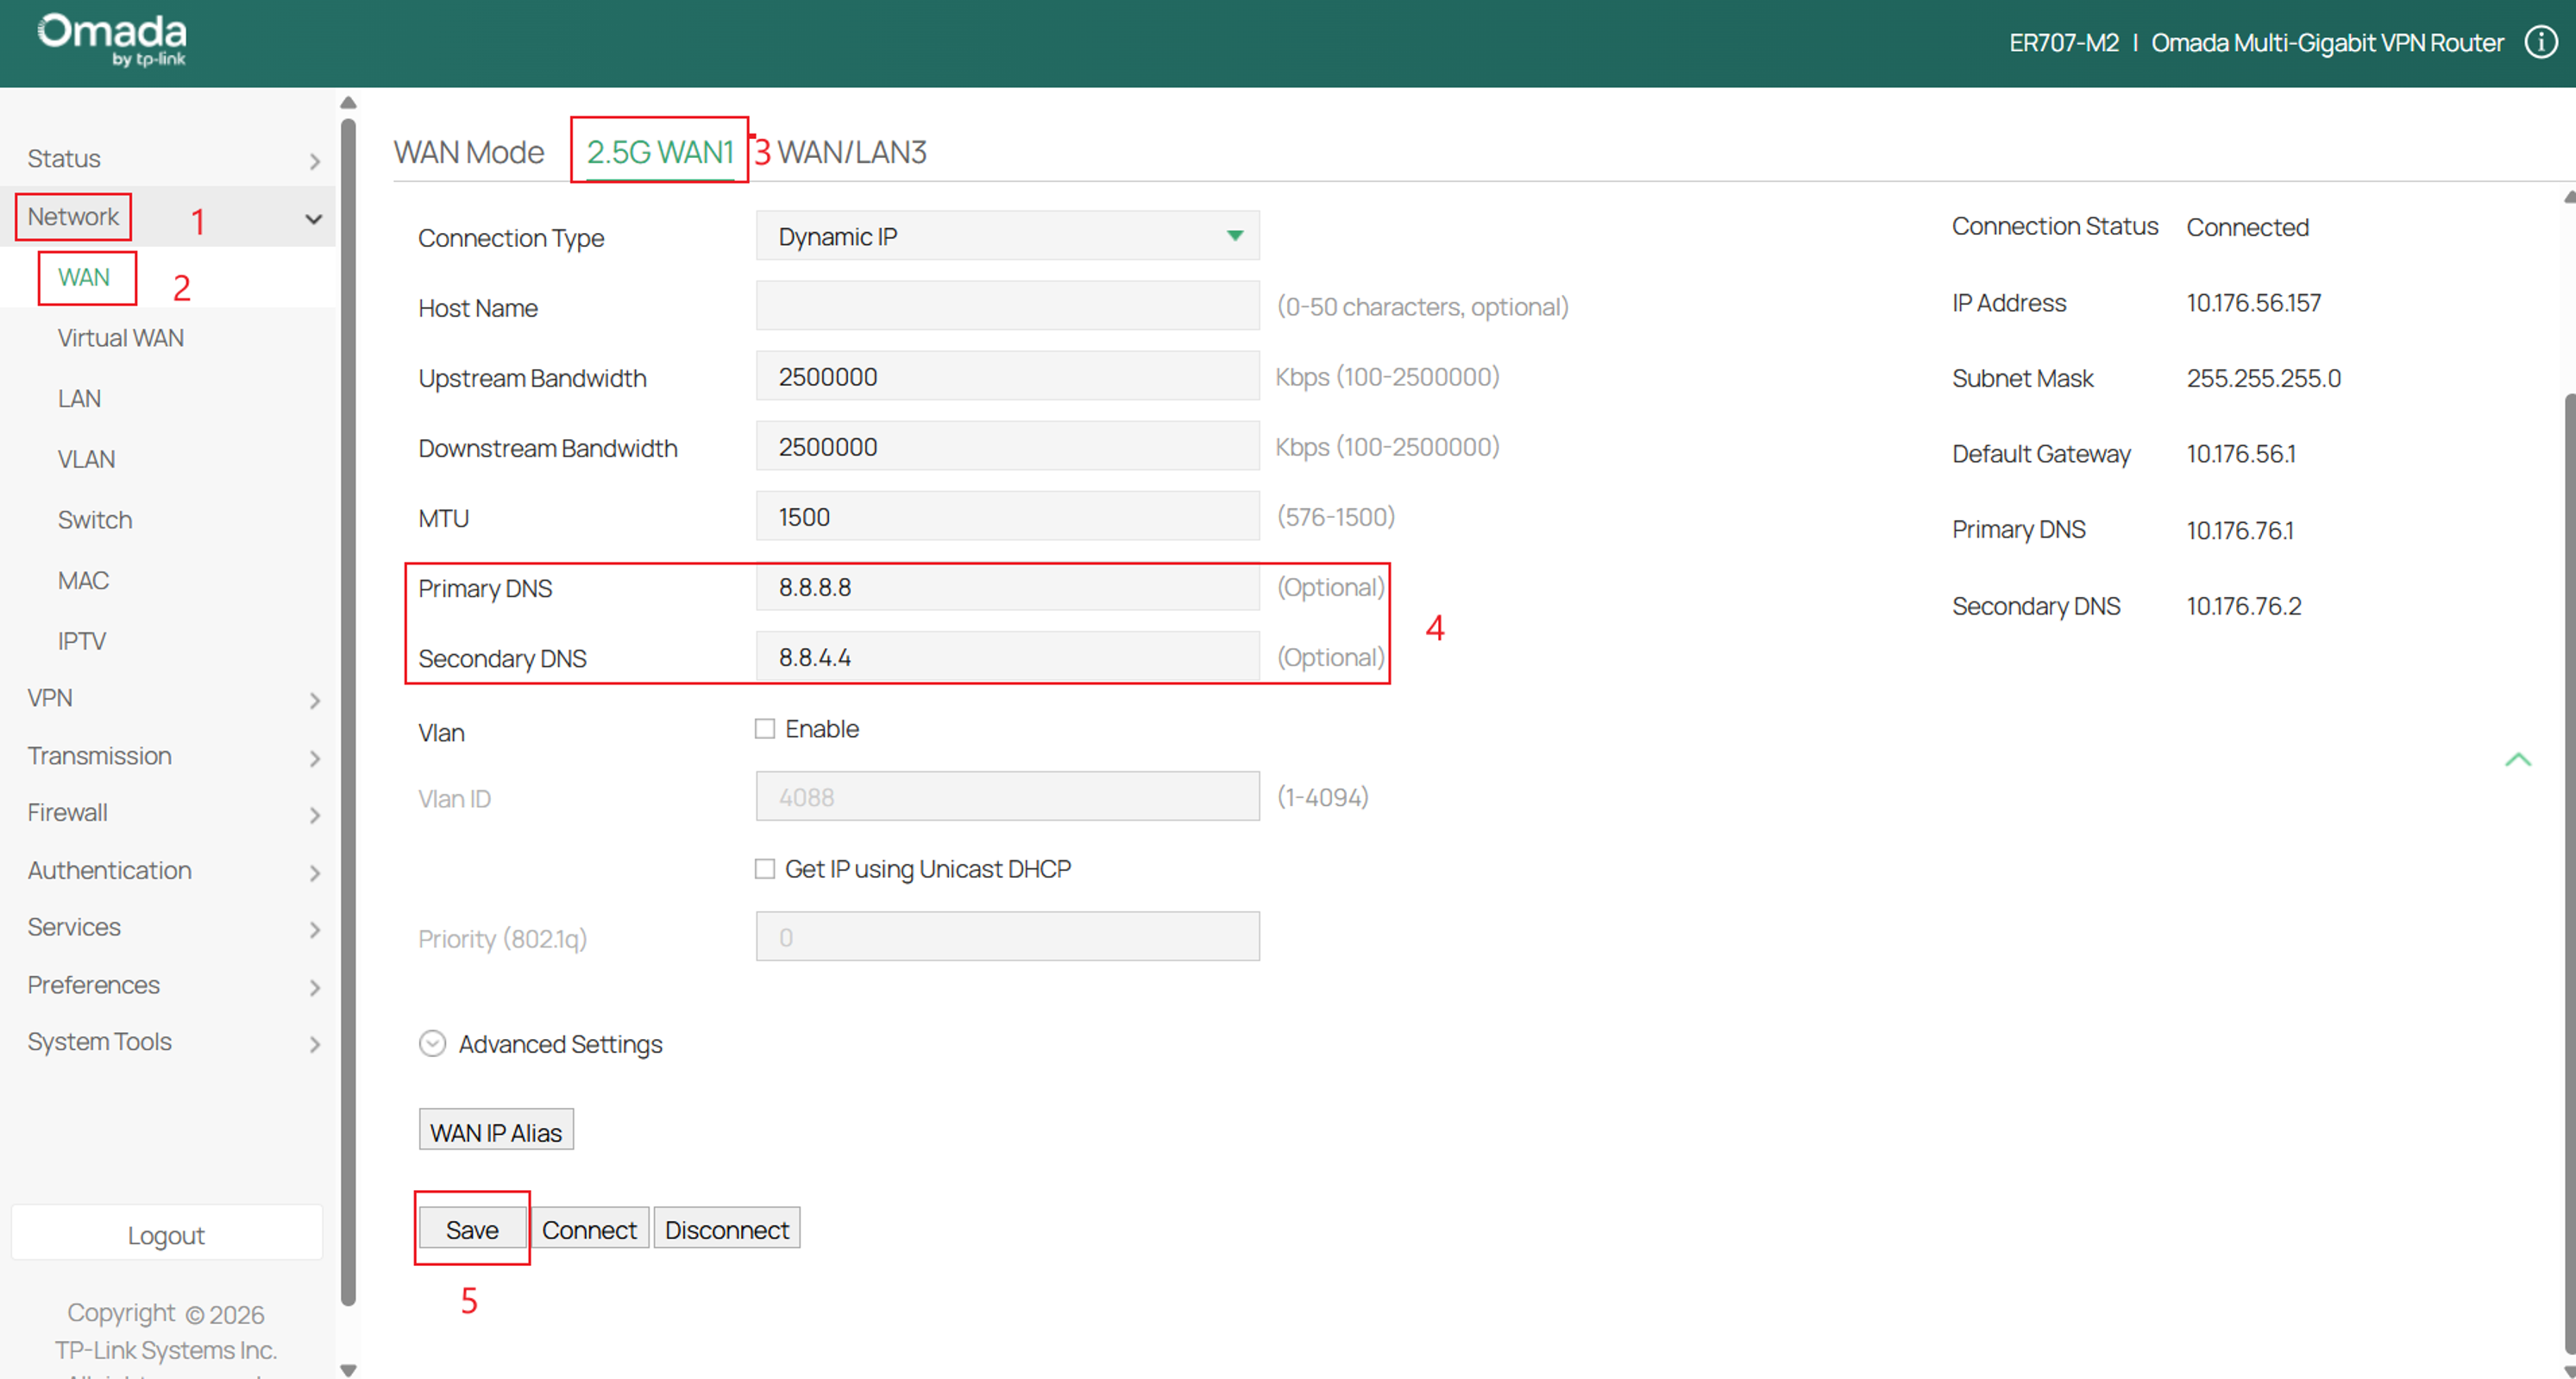Expand Advanced Settings circle icon
2576x1379 pixels.
tap(432, 1043)
